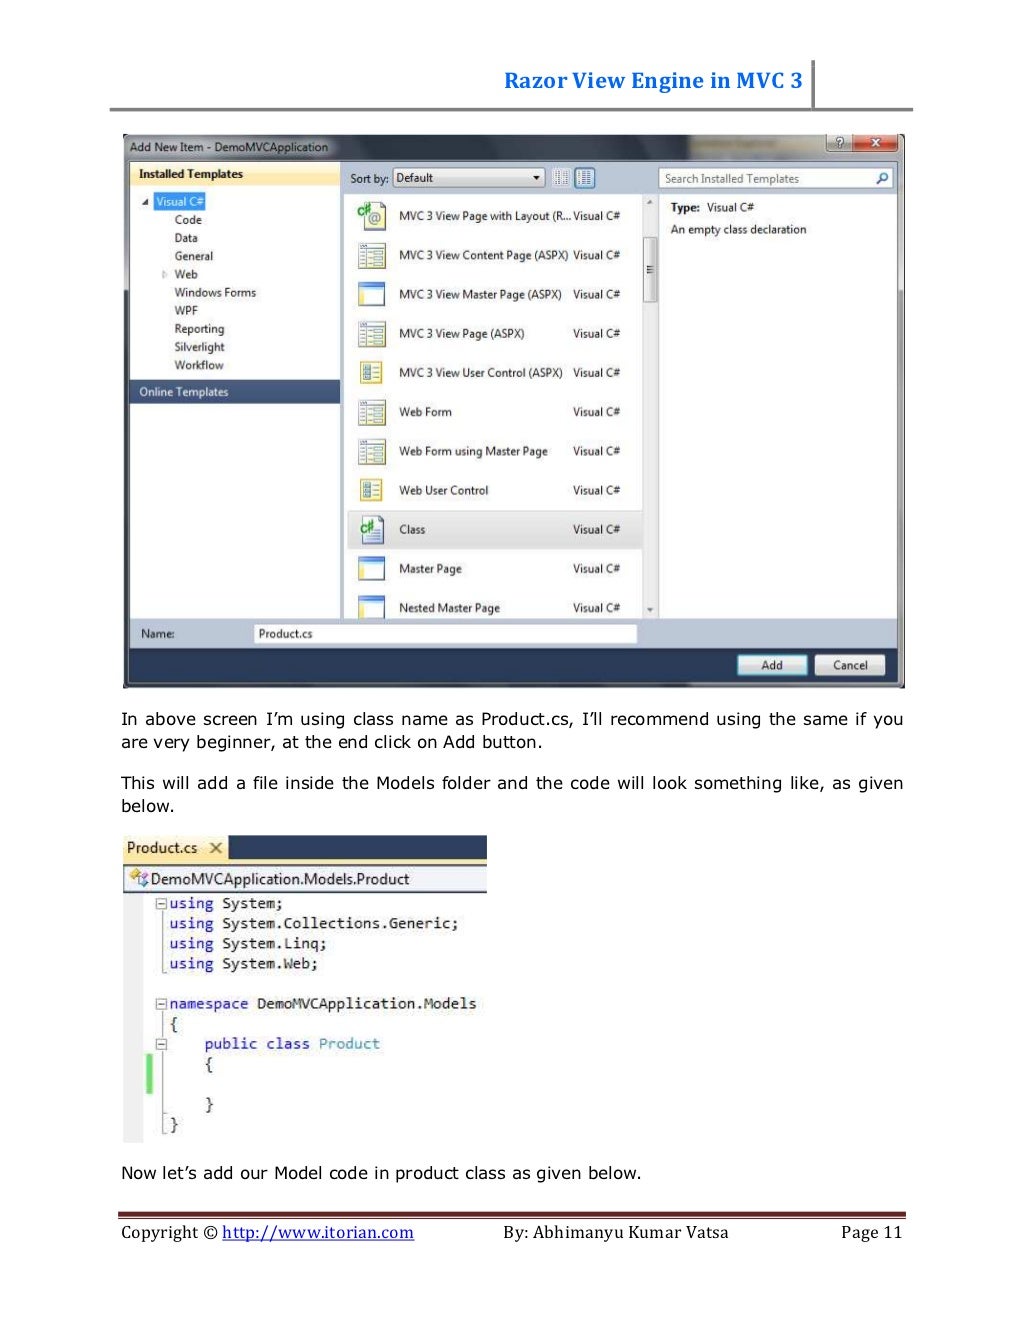Close the Product.cs editor tab

[x=215, y=848]
